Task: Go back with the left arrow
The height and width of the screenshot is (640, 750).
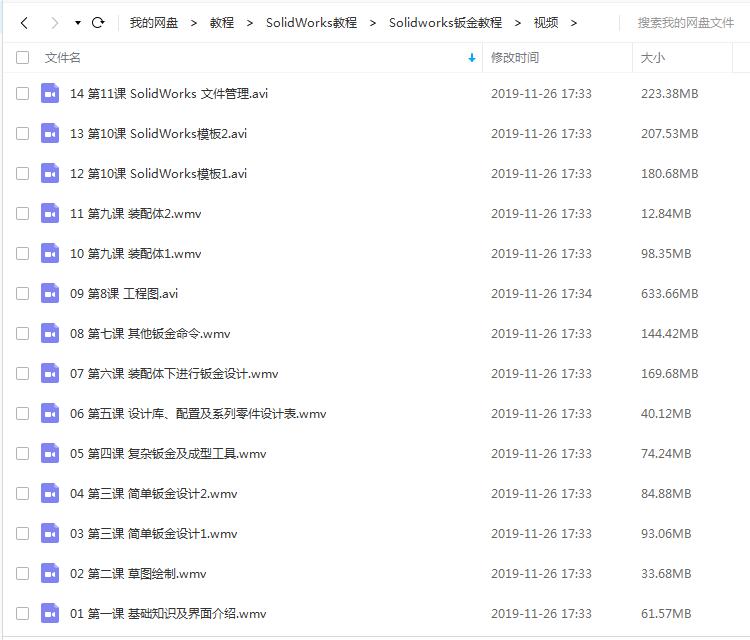Action: 24,22
